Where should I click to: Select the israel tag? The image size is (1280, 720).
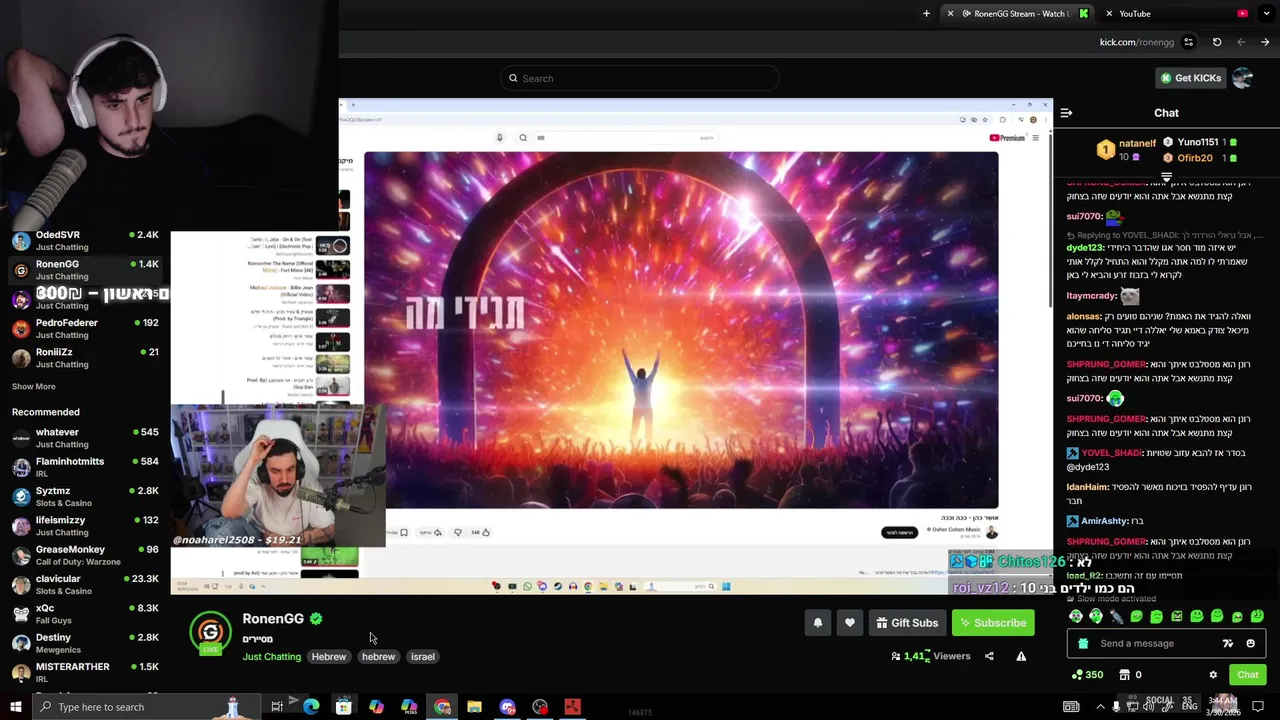click(x=422, y=657)
